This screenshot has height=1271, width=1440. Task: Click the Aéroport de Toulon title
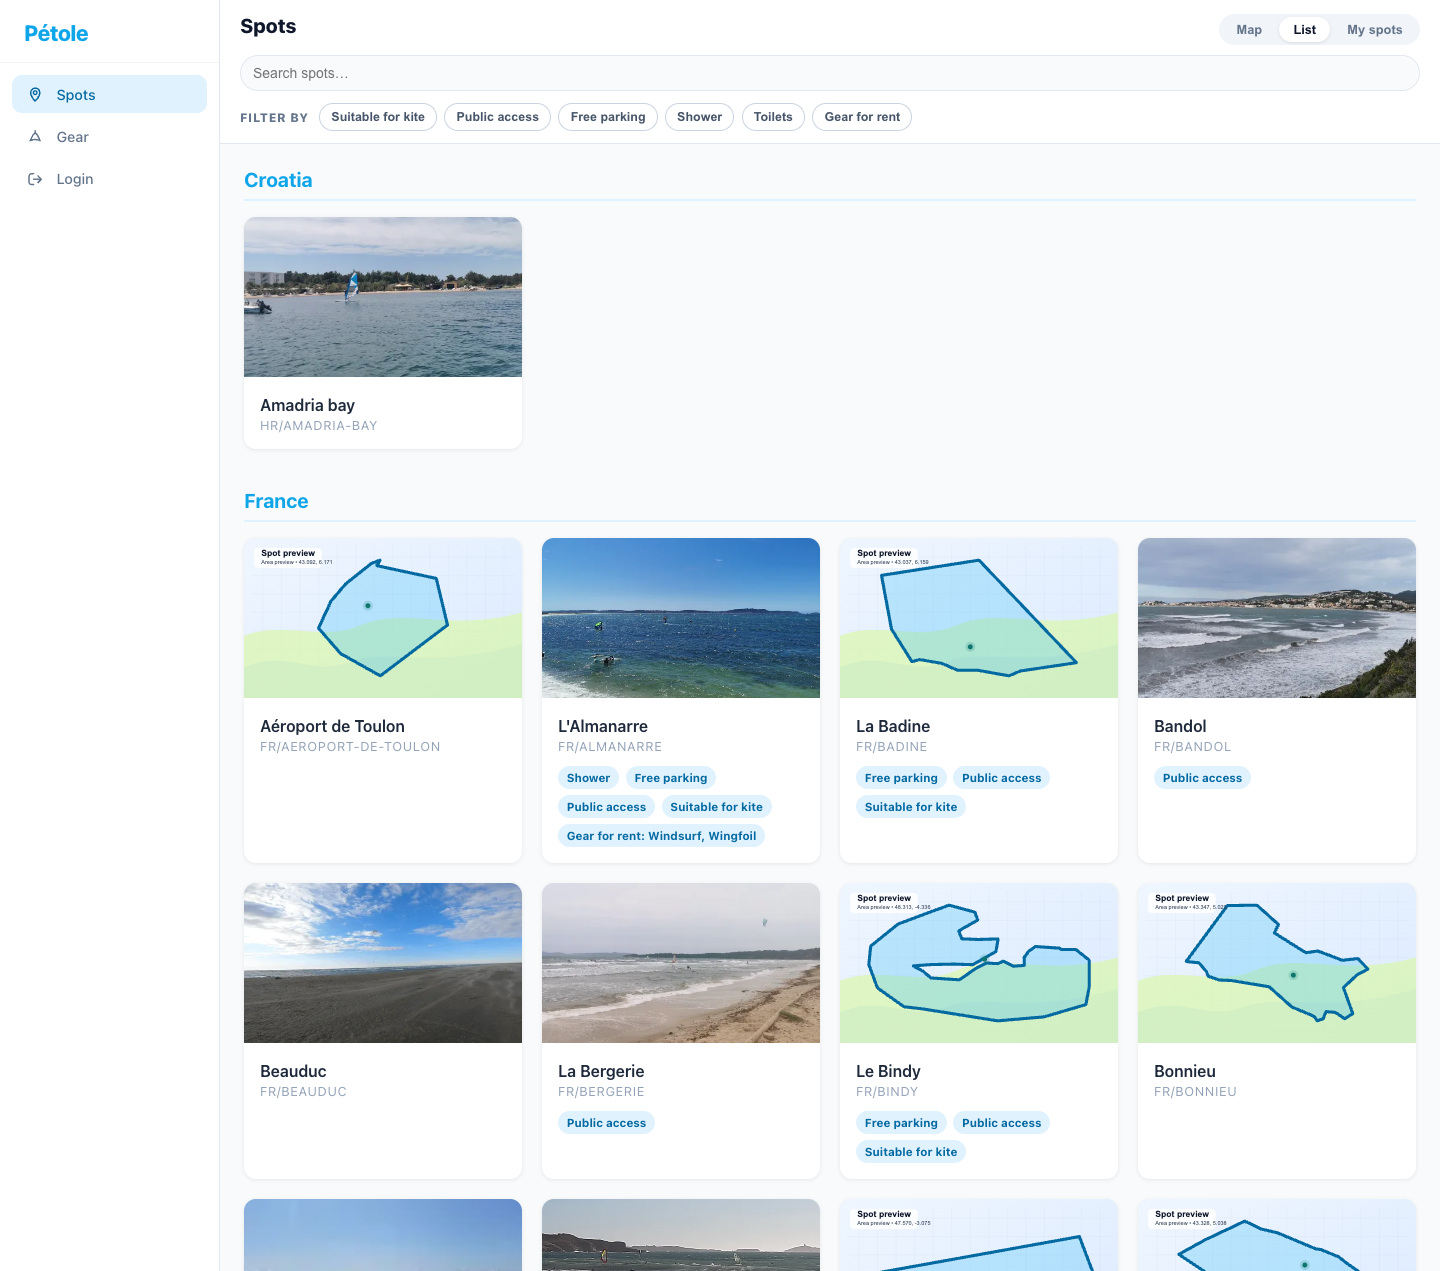[332, 726]
